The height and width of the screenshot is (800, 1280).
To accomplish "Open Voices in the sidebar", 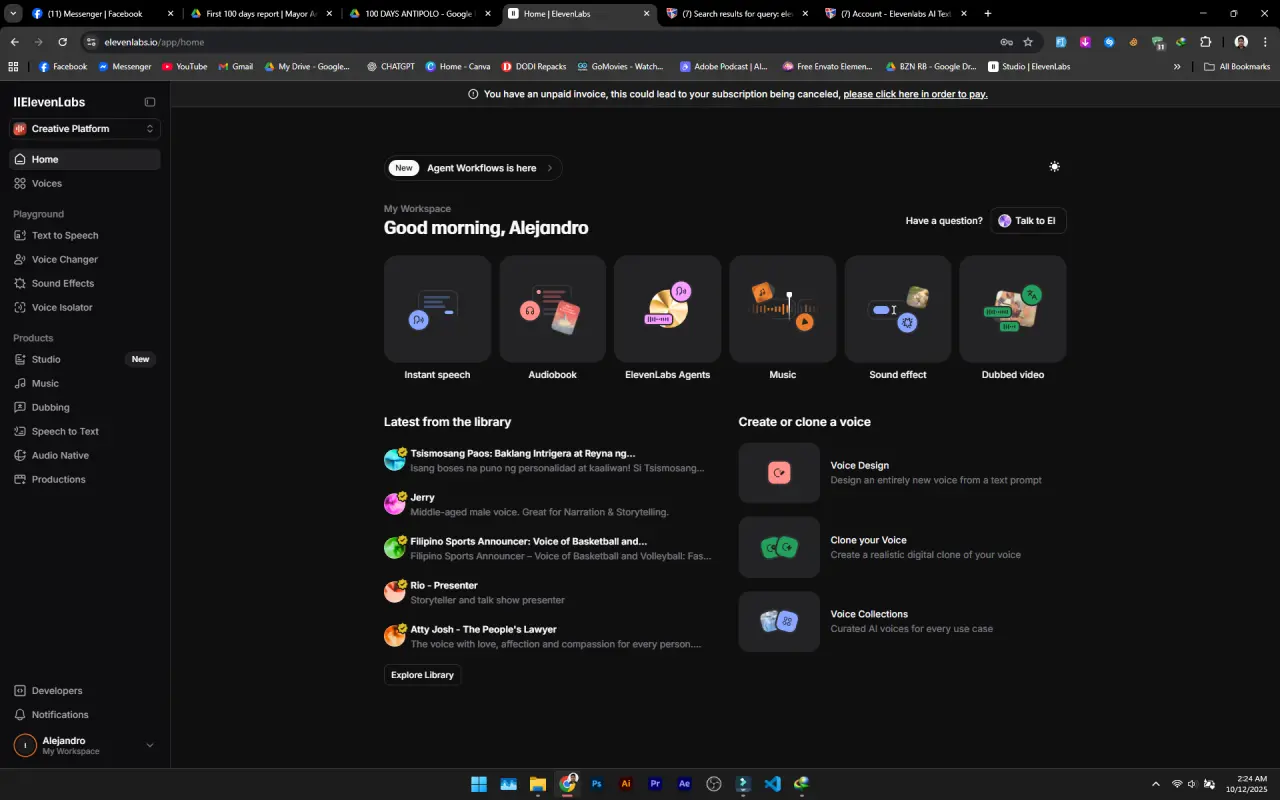I will click(85, 183).
